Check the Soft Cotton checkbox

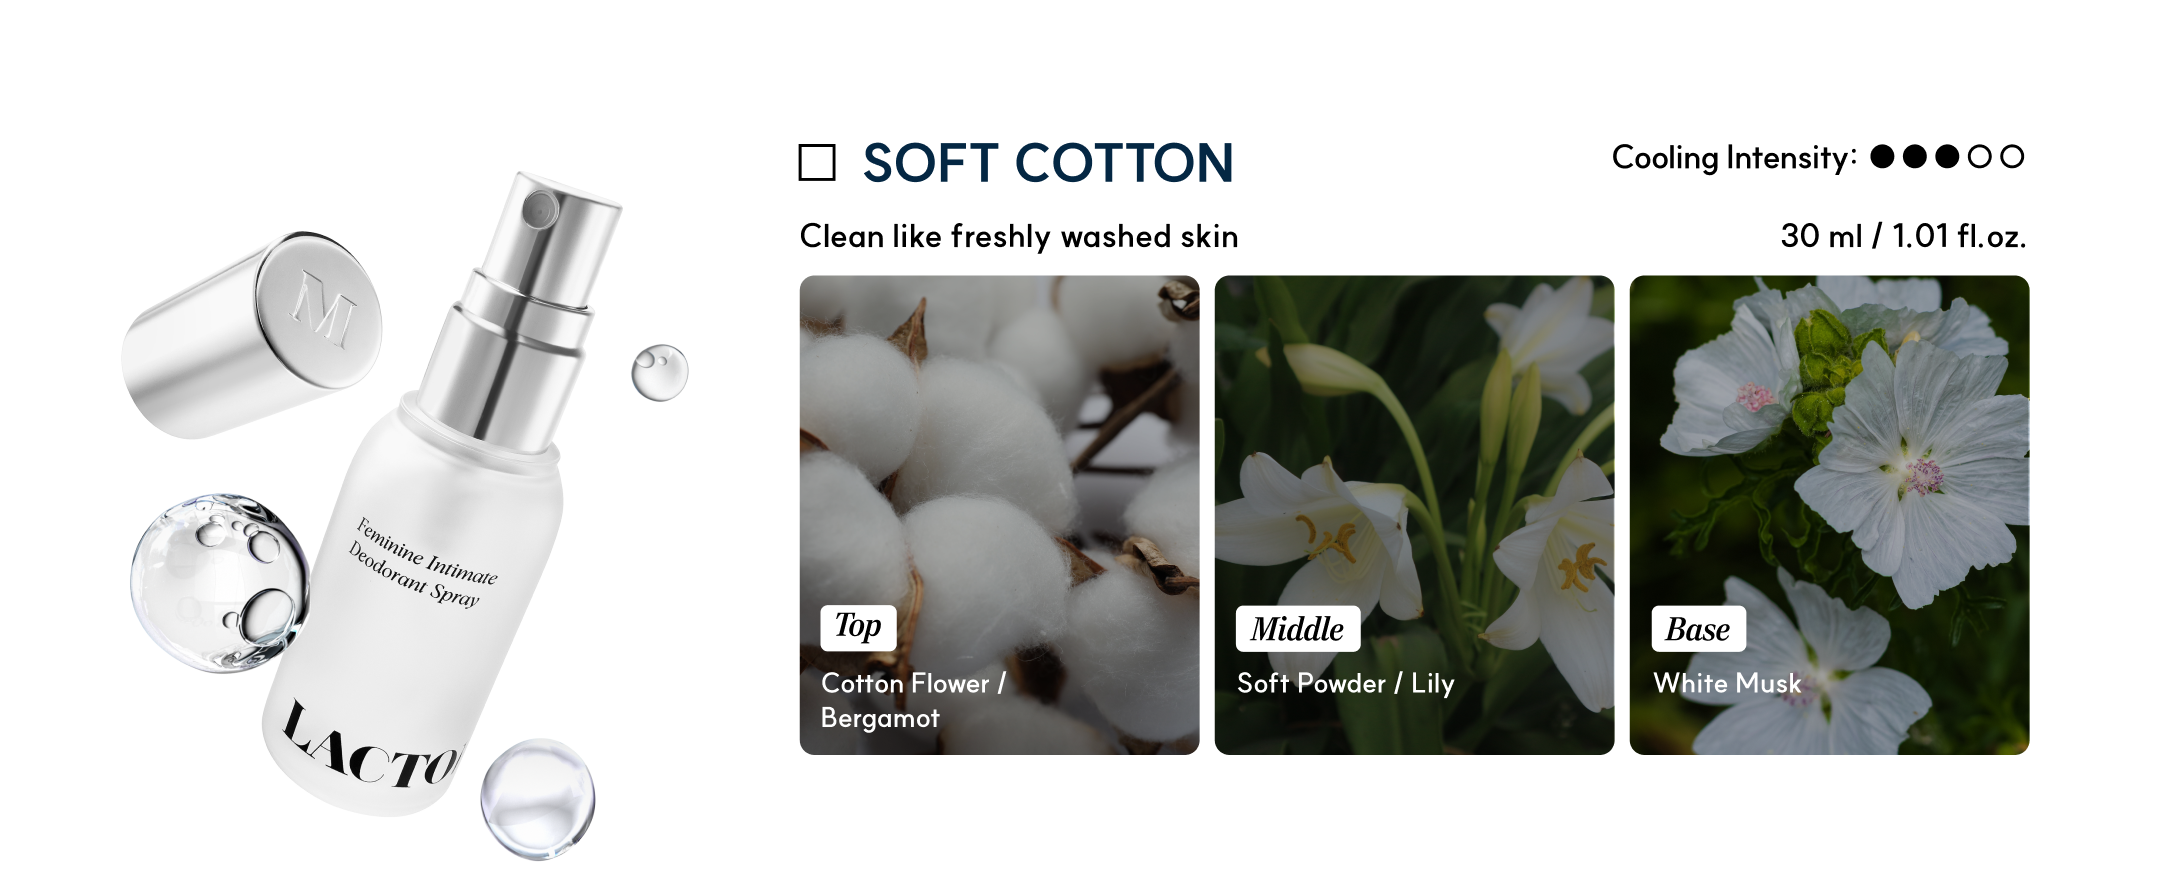[817, 162]
